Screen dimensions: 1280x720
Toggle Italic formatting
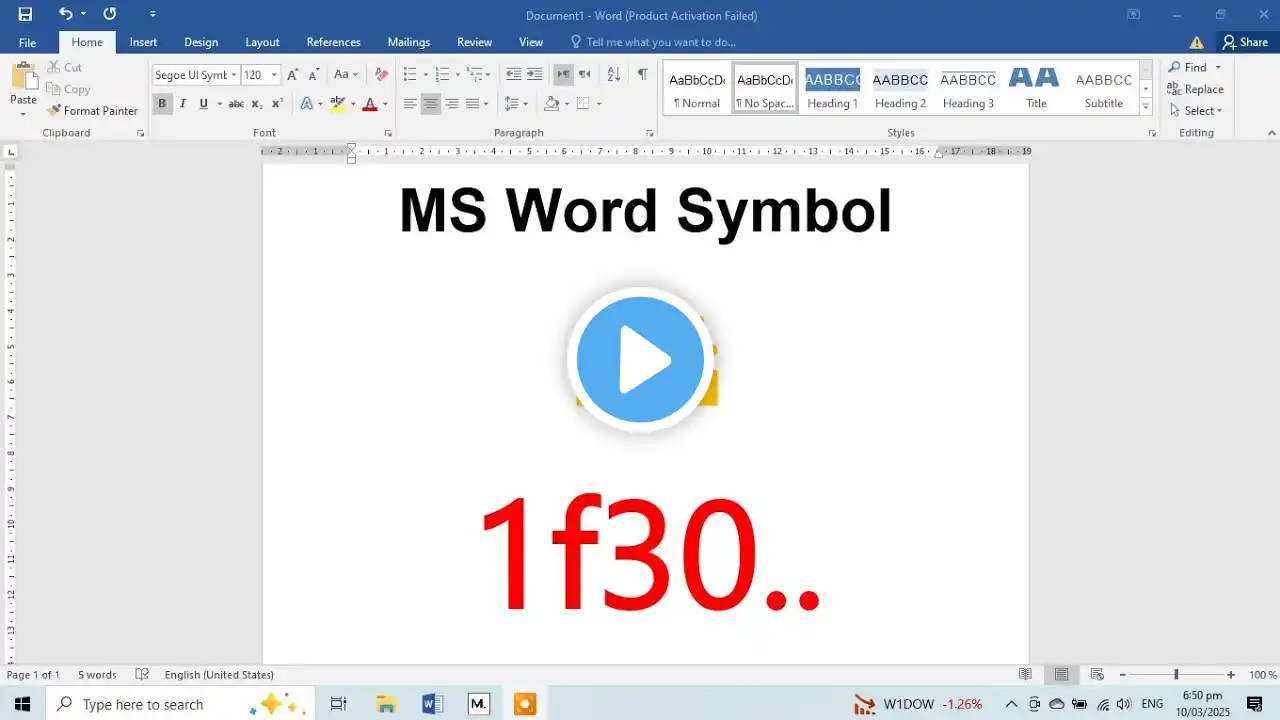(183, 104)
